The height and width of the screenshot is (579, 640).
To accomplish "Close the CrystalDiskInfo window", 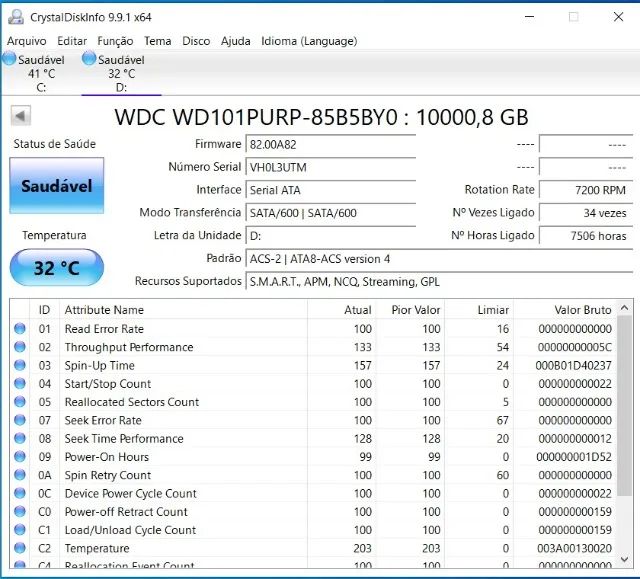I will pos(618,17).
